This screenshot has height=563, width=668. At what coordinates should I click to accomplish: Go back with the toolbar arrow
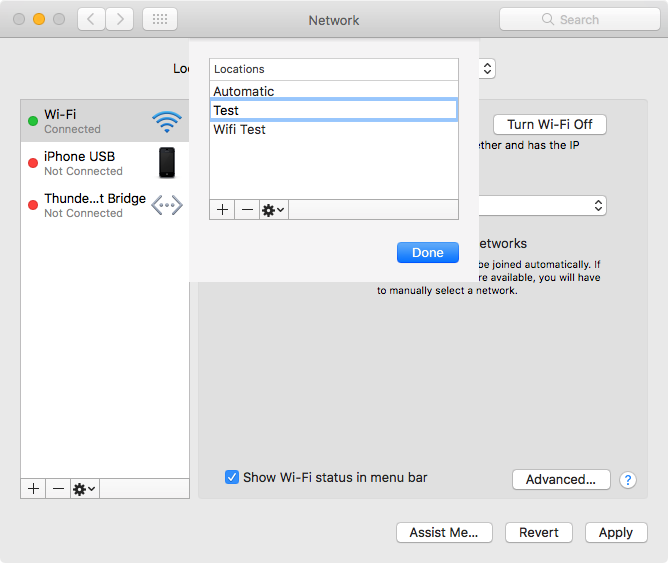[91, 19]
